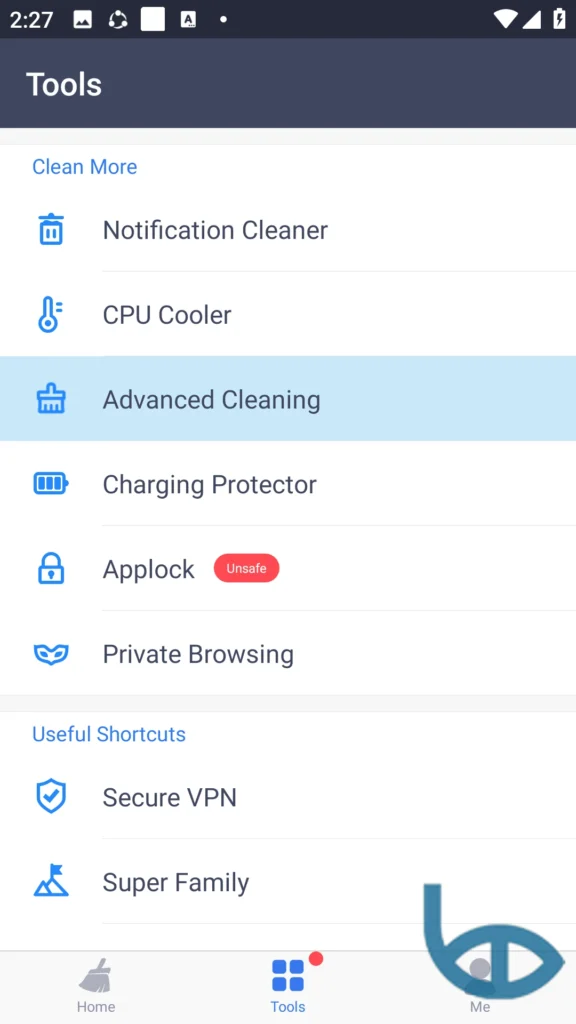Open Secure VPN shortcut label
Viewport: 576px width, 1024px height.
tap(169, 797)
